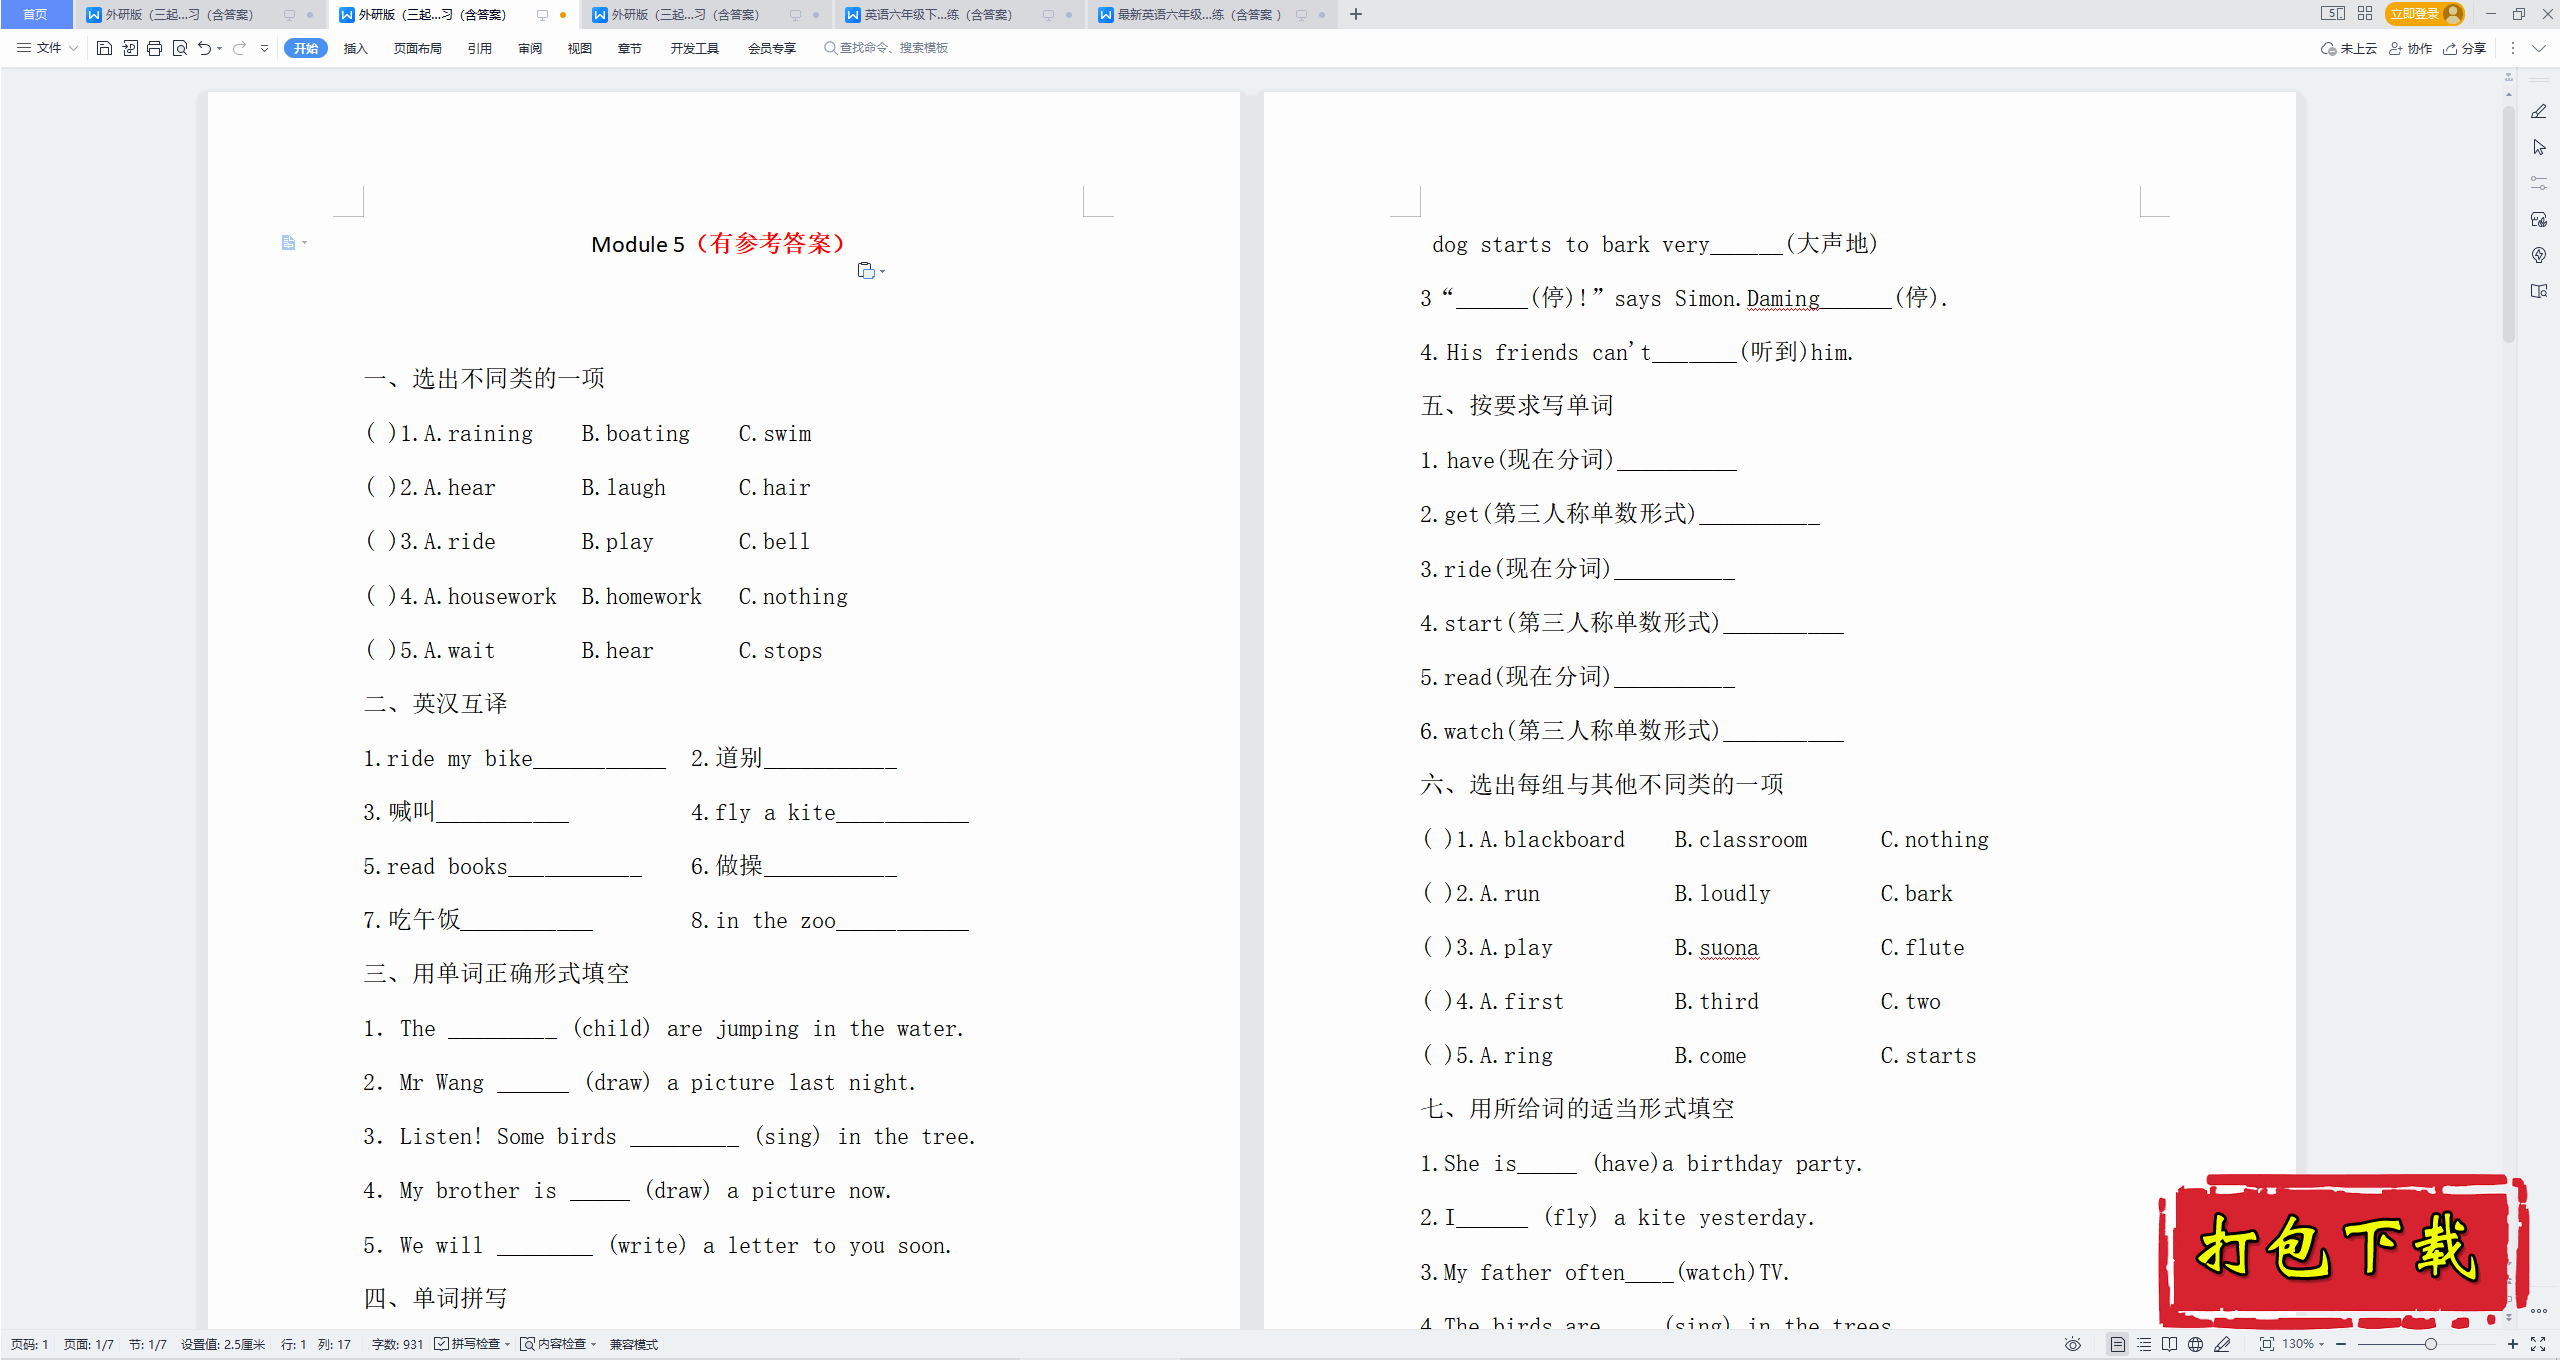Click the tab switcher icon showing 5

tap(2333, 14)
